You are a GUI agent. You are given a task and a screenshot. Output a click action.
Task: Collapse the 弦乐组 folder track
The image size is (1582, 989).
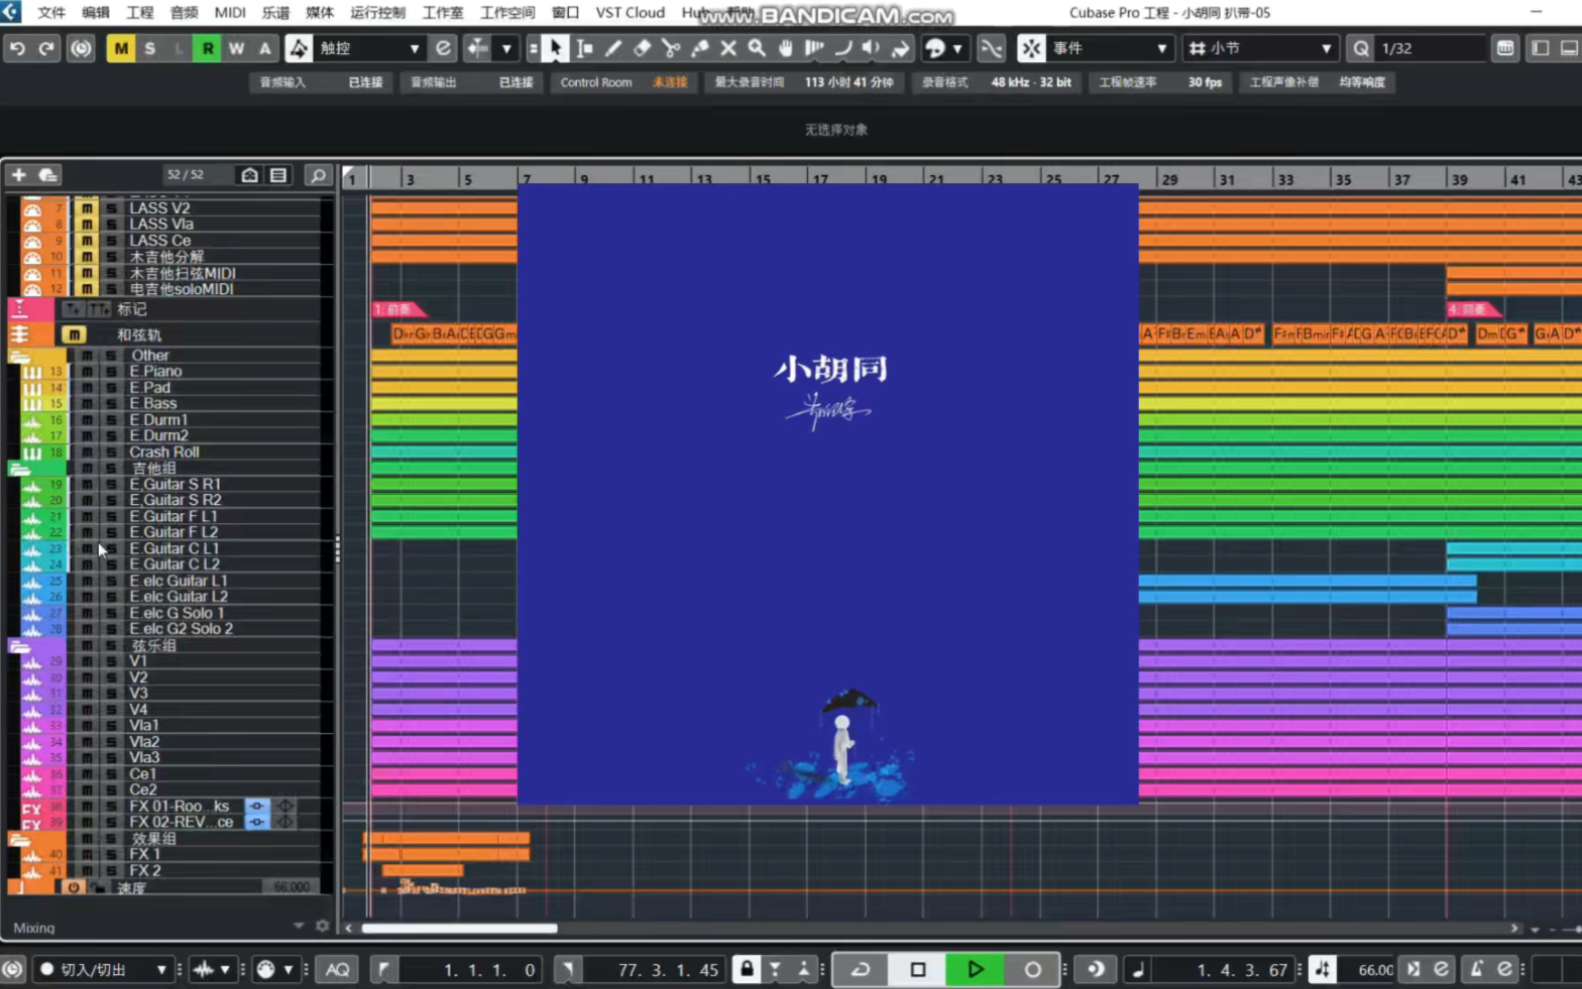19,645
